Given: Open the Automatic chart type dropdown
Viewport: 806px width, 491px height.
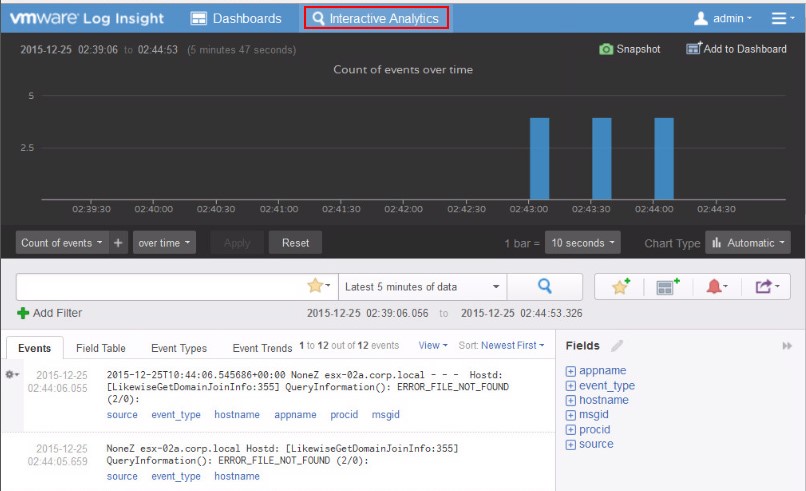Looking at the screenshot, I should 748,243.
